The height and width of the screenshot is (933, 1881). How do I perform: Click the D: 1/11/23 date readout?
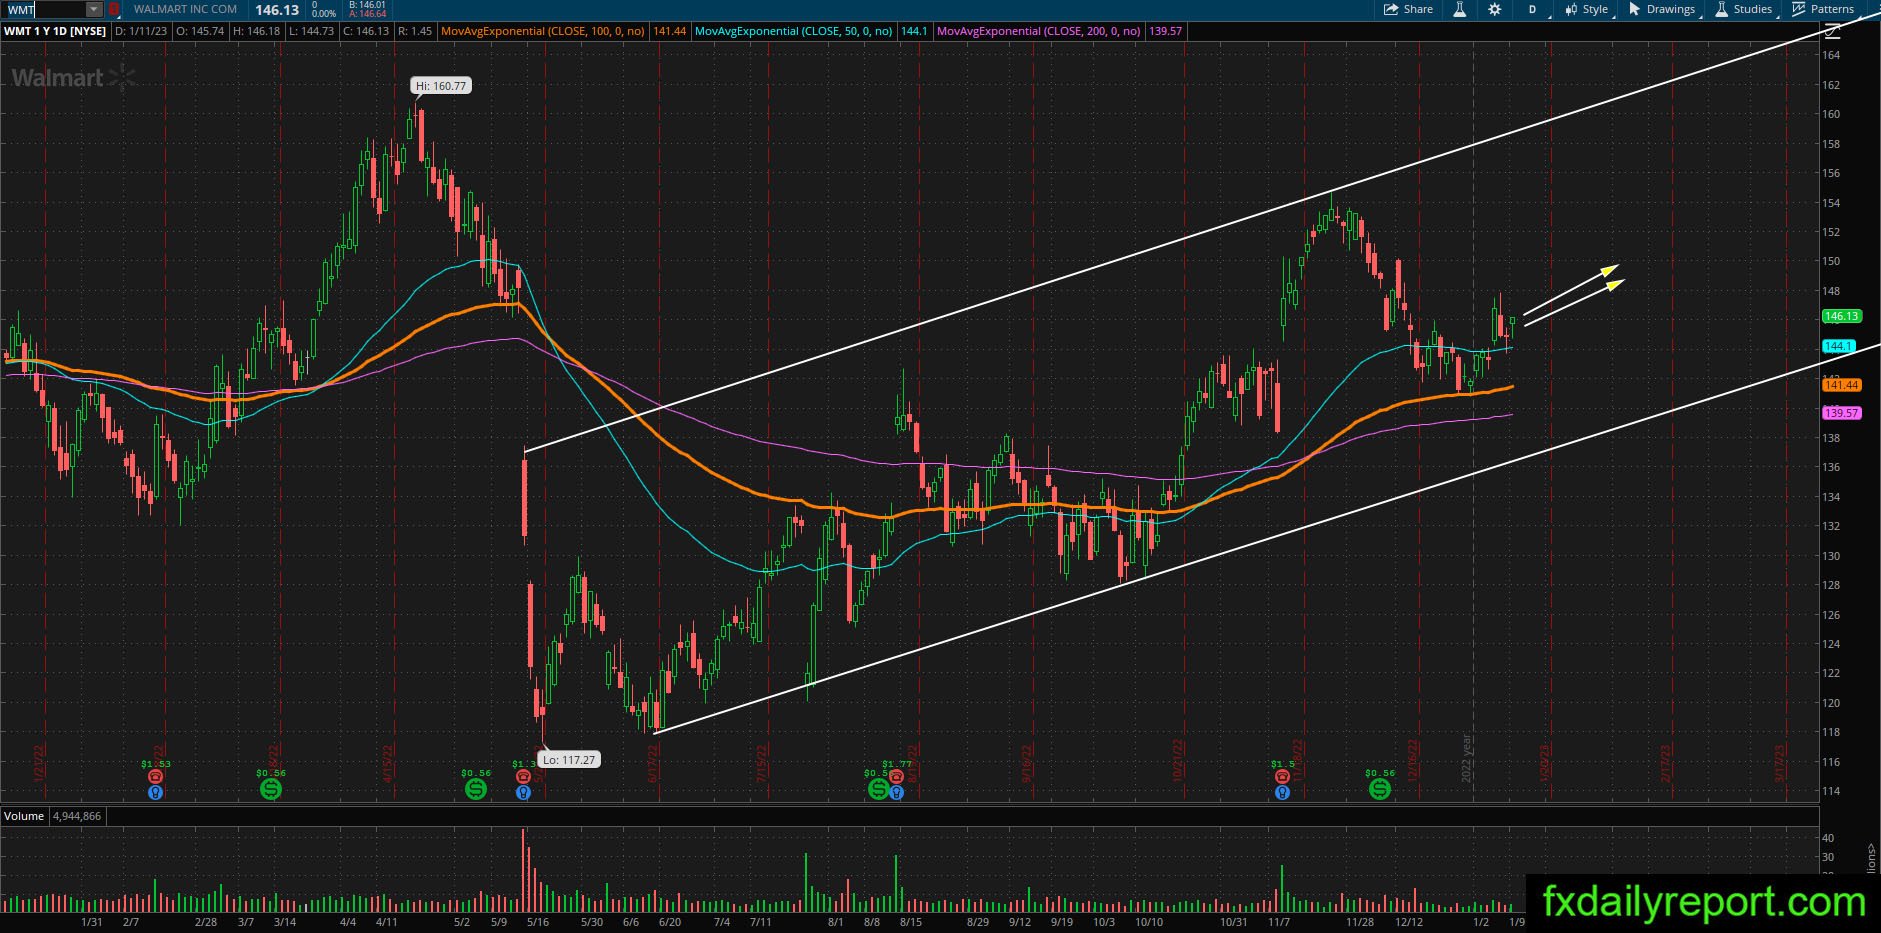(x=141, y=31)
